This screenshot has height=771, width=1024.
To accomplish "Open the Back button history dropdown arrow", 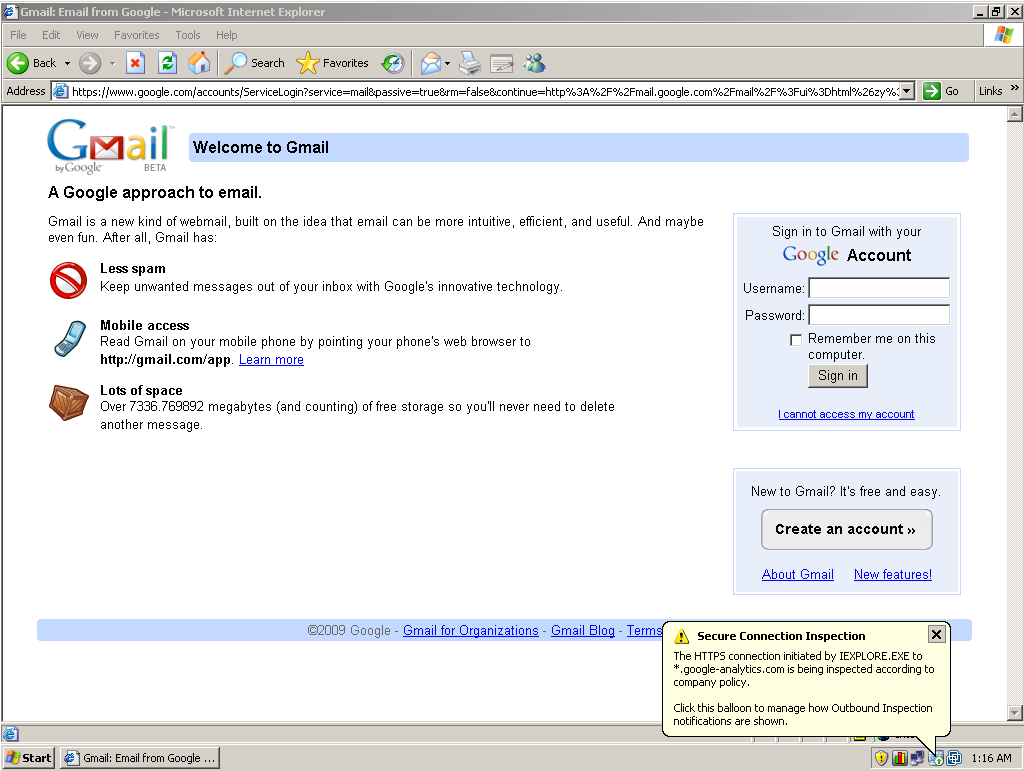I will click(67, 63).
